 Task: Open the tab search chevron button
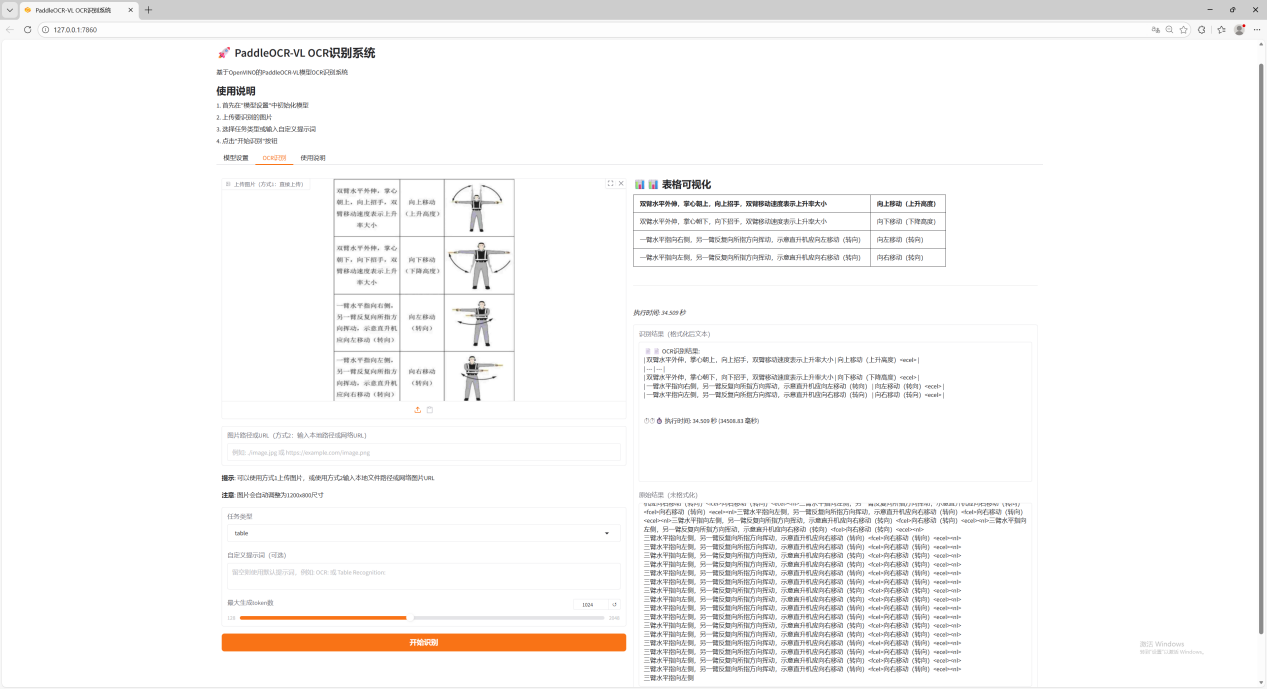pyautogui.click(x=9, y=10)
